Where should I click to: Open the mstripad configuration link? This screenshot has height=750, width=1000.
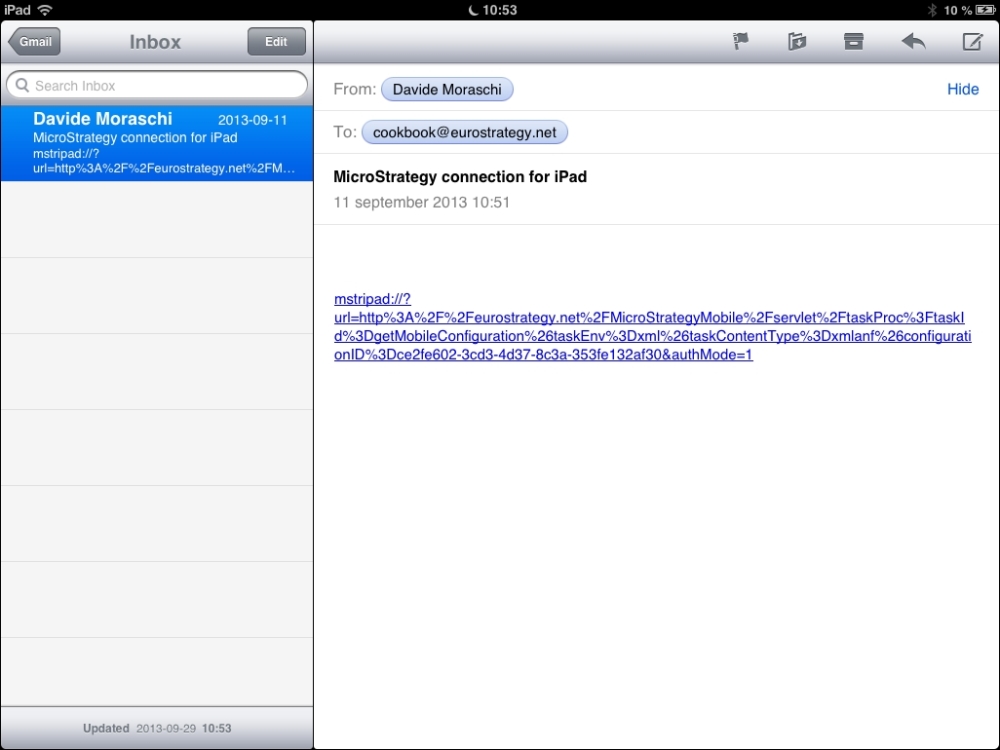click(x=652, y=327)
